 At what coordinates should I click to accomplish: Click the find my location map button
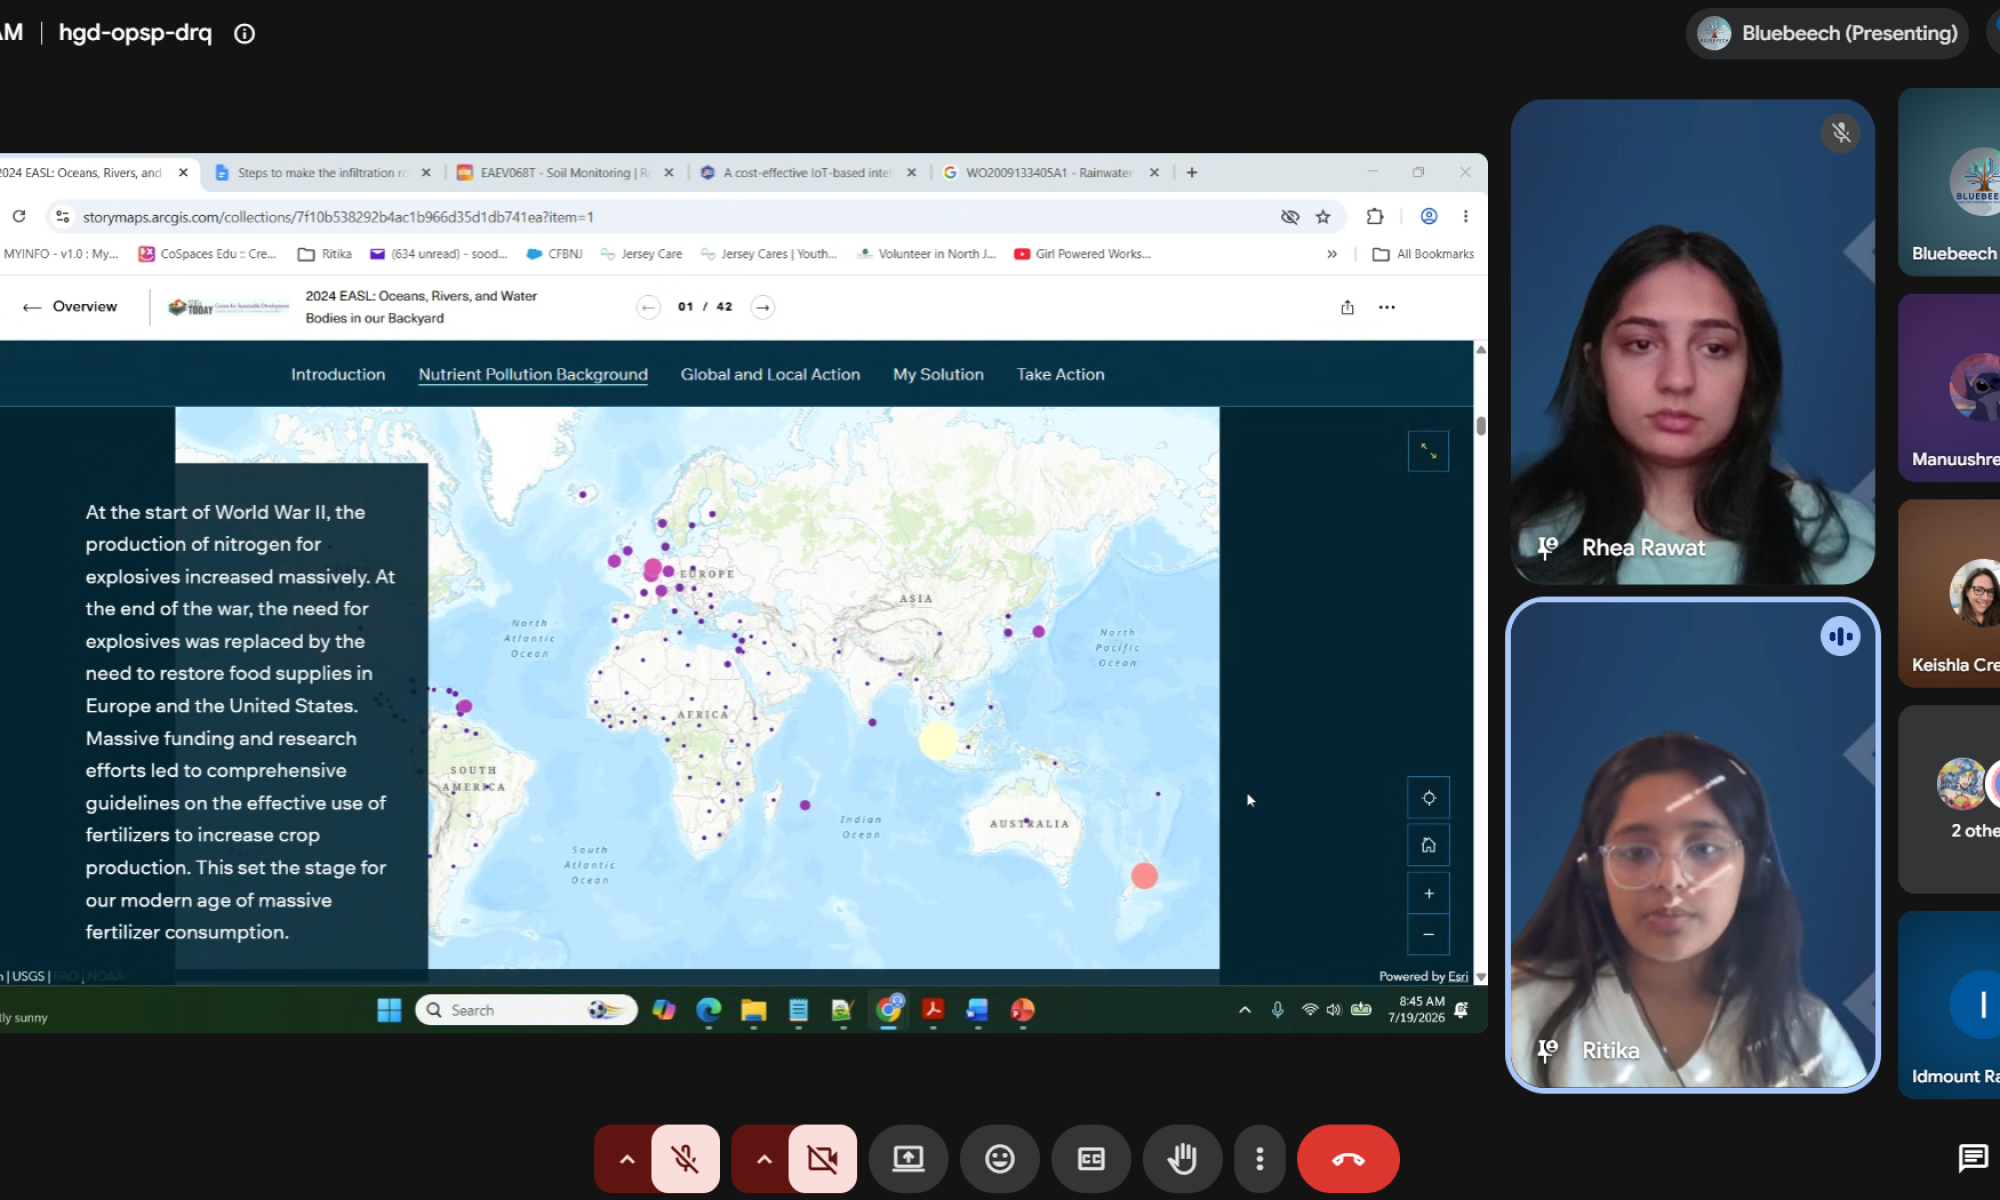(1428, 798)
